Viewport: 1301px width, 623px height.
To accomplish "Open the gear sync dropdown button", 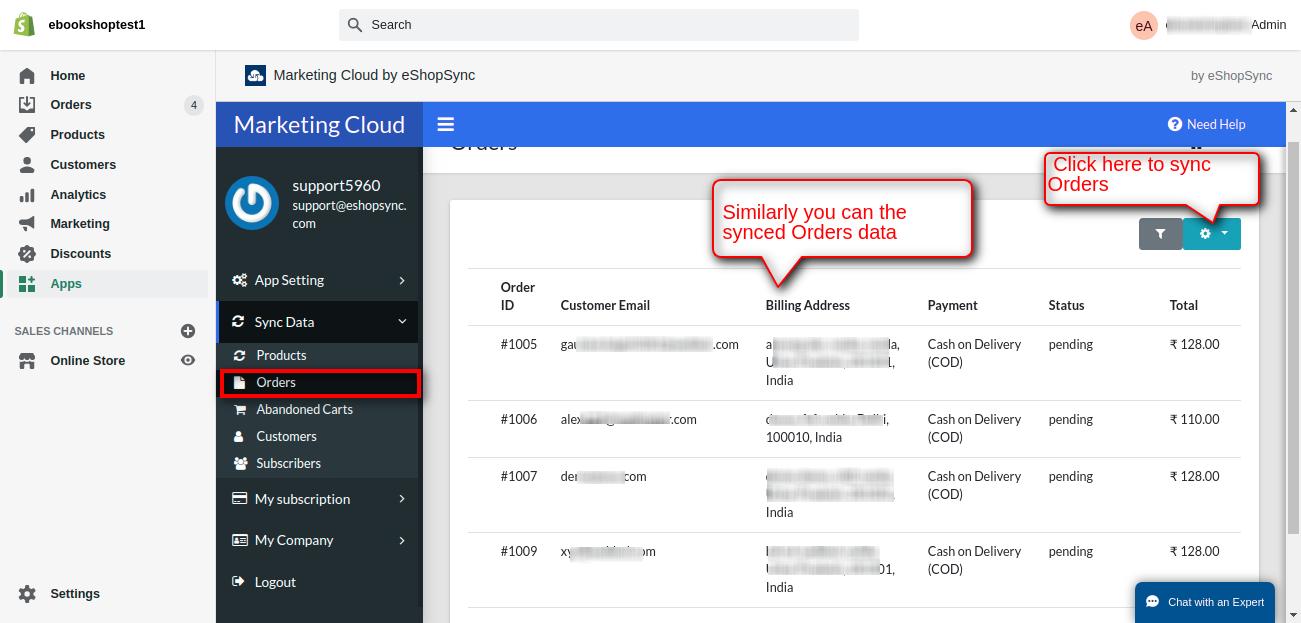I will [1212, 234].
